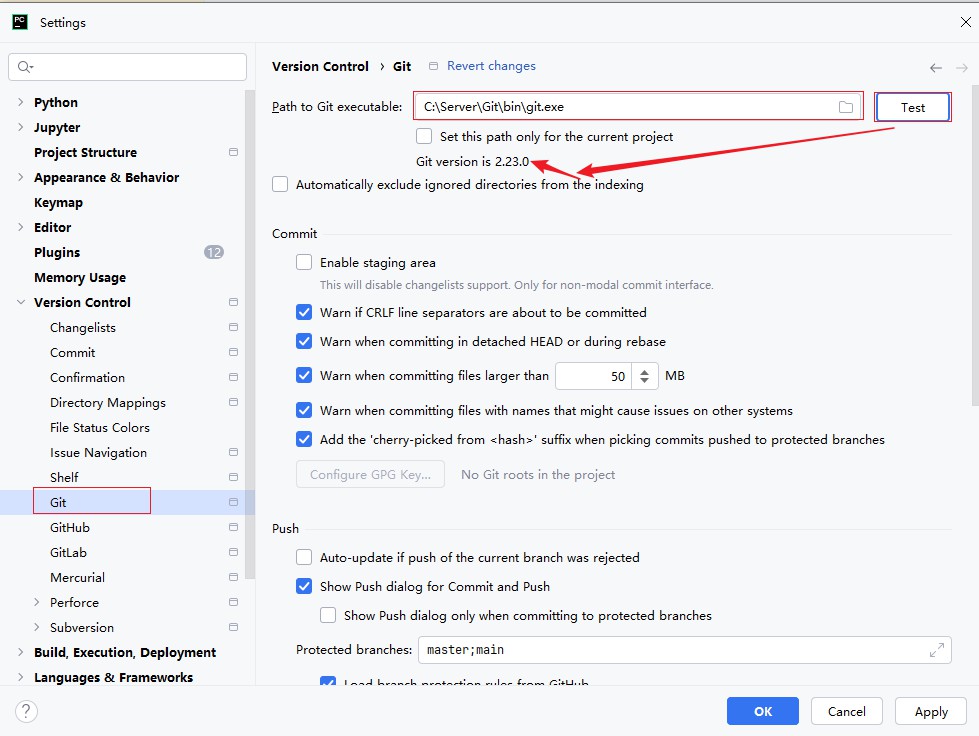Click project-level icon beside GitHub
The image size is (979, 736).
click(x=234, y=527)
